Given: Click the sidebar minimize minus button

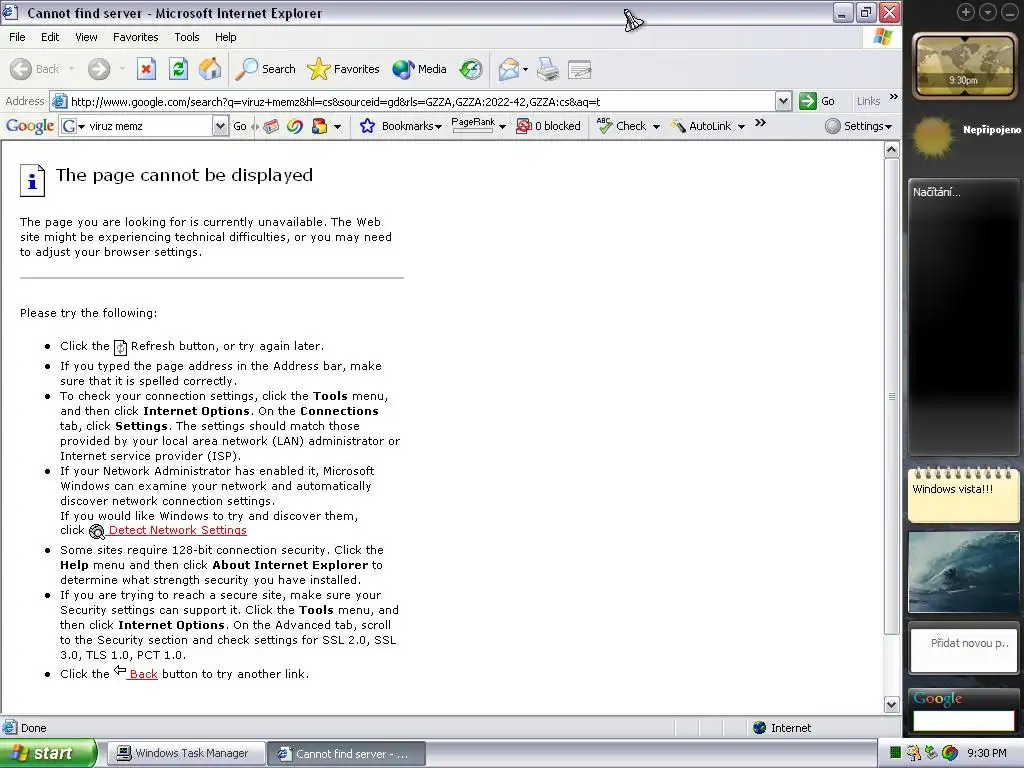Looking at the screenshot, I should pos(1010,12).
